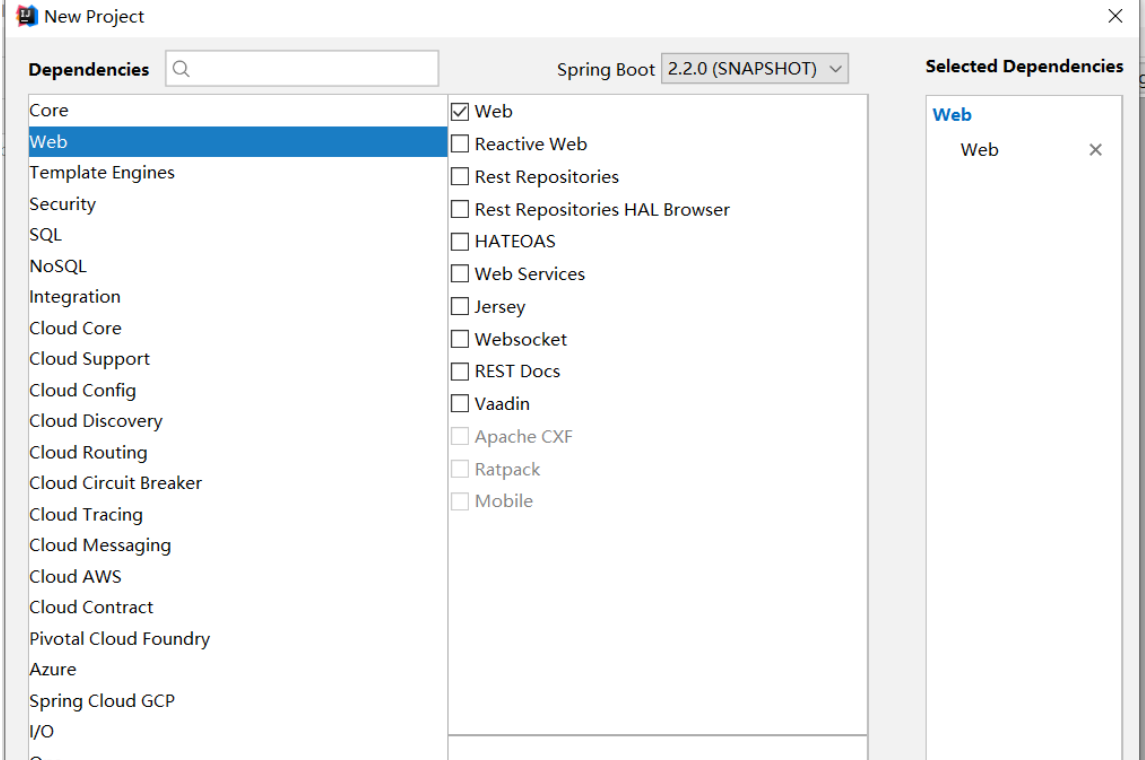Click the Web group heading in Selected Dependencies
1145x760 pixels.
click(x=951, y=115)
